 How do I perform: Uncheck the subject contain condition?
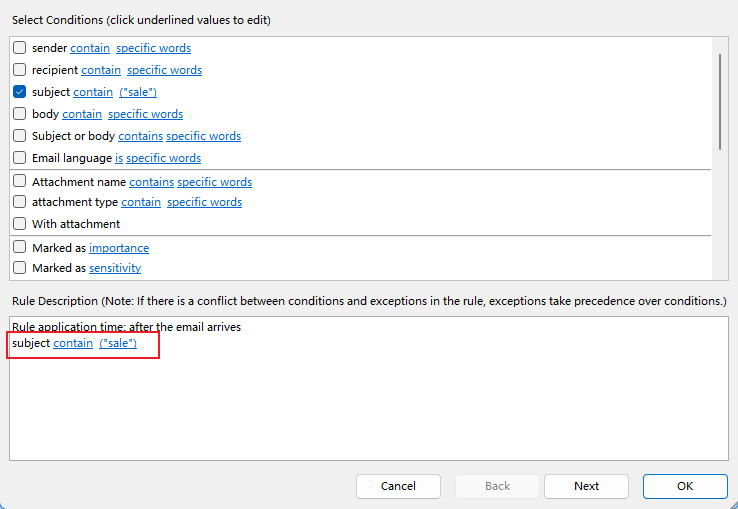(19, 92)
